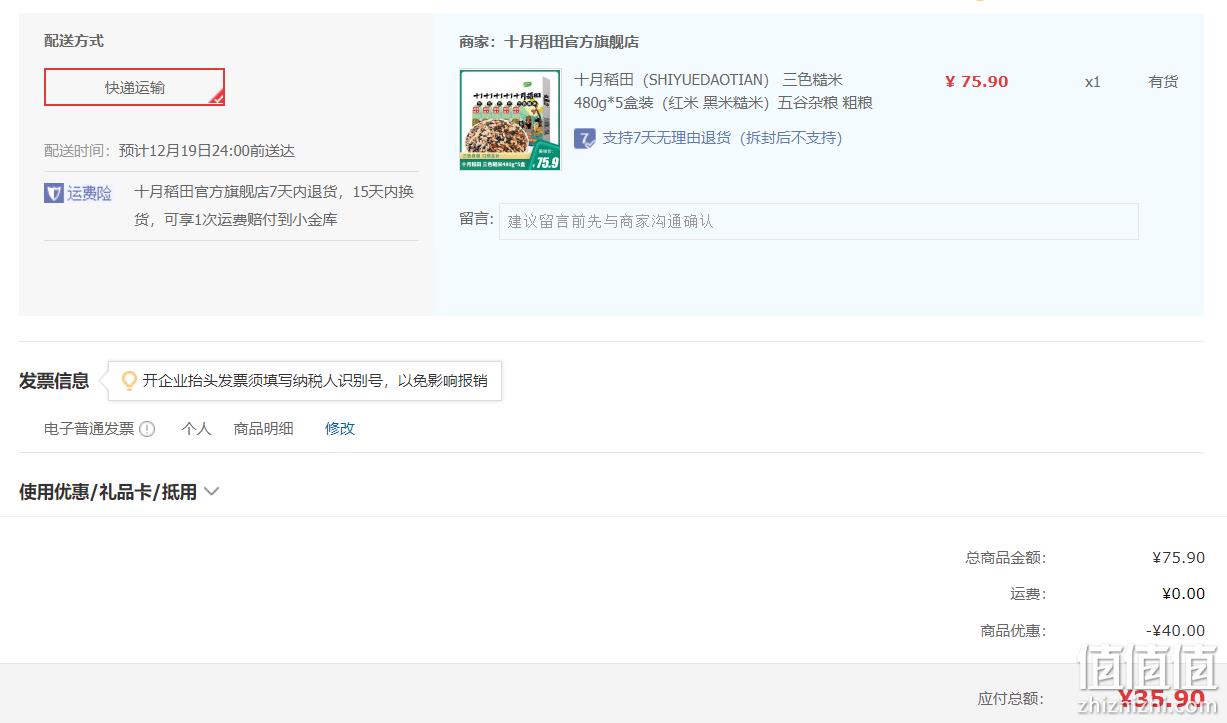Image resolution: width=1227 pixels, height=723 pixels.
Task: Click the 个人 invoice title text
Action: [x=196, y=428]
